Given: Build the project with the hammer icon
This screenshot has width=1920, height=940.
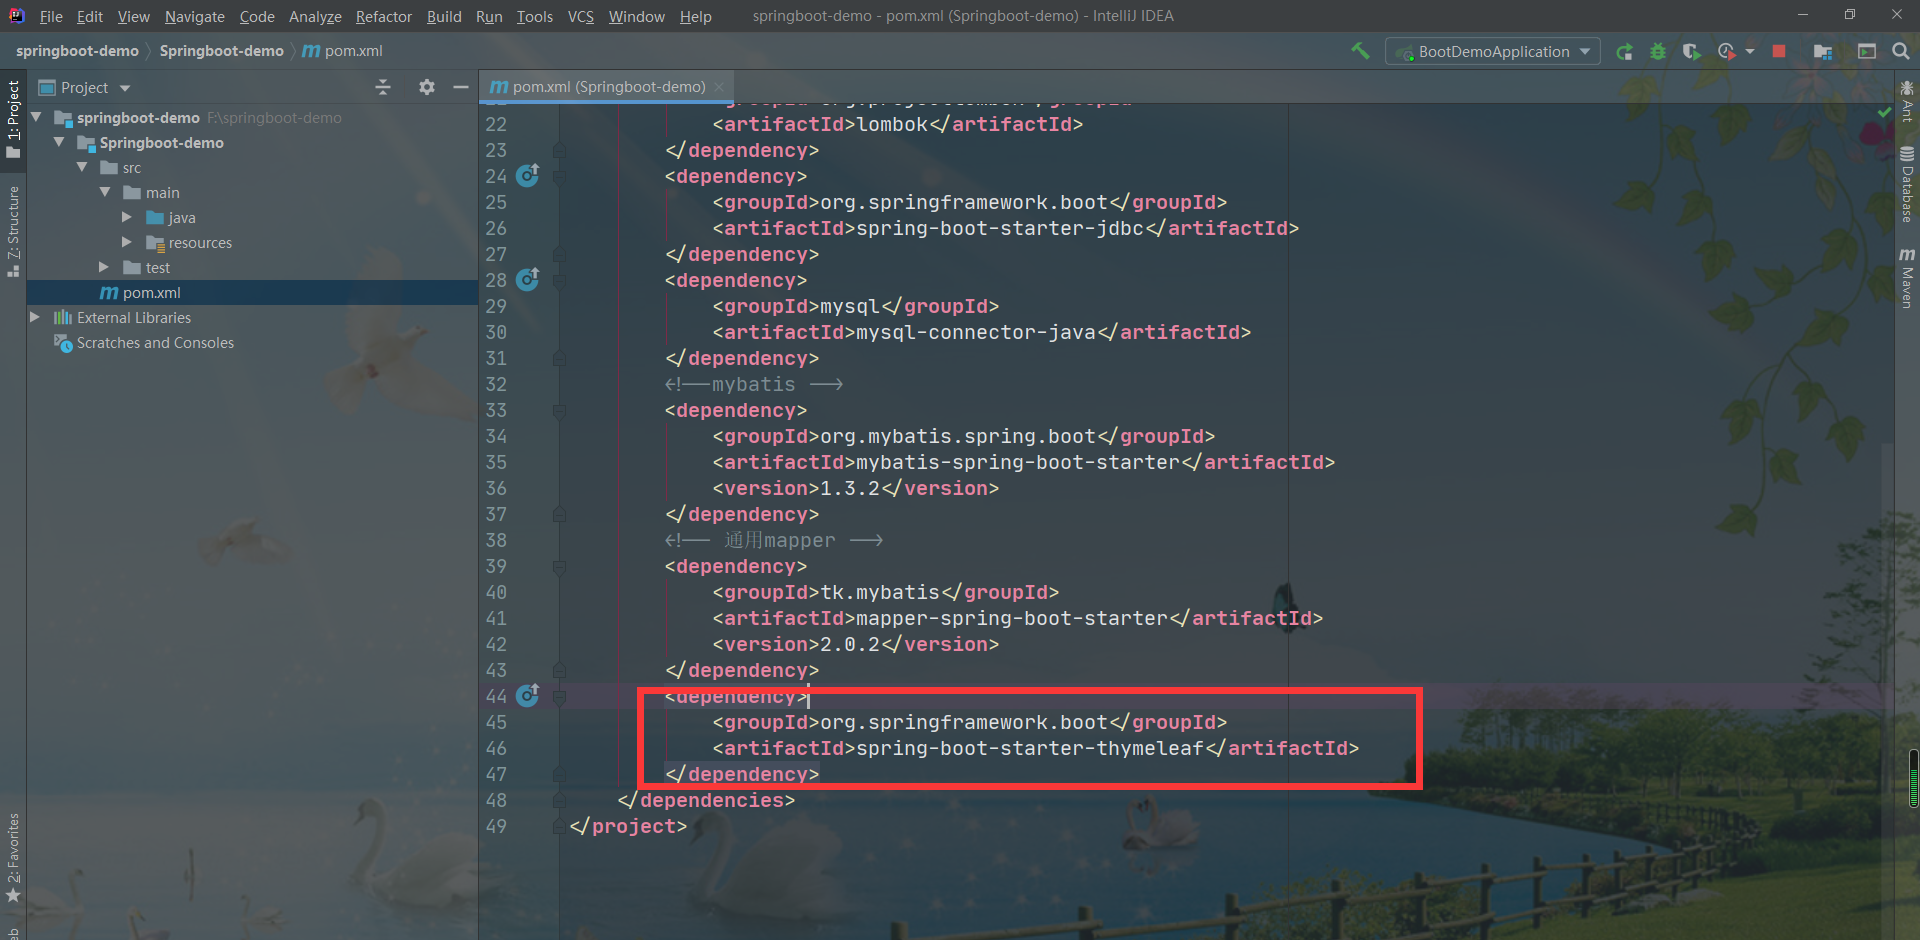Looking at the screenshot, I should pyautogui.click(x=1360, y=51).
